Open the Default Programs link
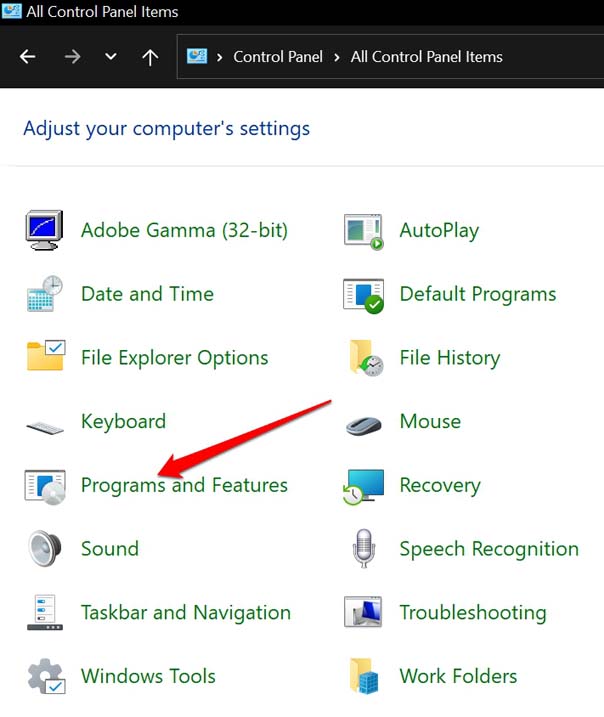604x717 pixels. point(477,294)
